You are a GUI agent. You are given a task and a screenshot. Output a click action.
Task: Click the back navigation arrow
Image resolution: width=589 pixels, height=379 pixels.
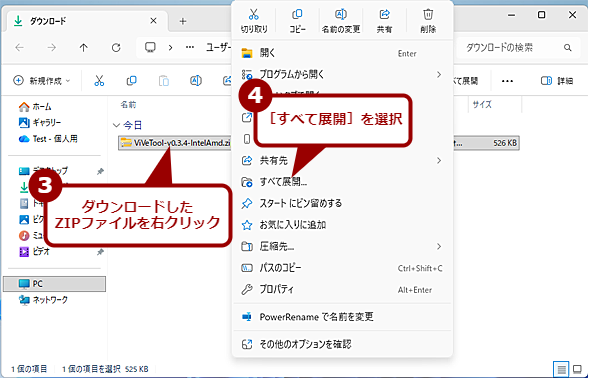[x=20, y=48]
